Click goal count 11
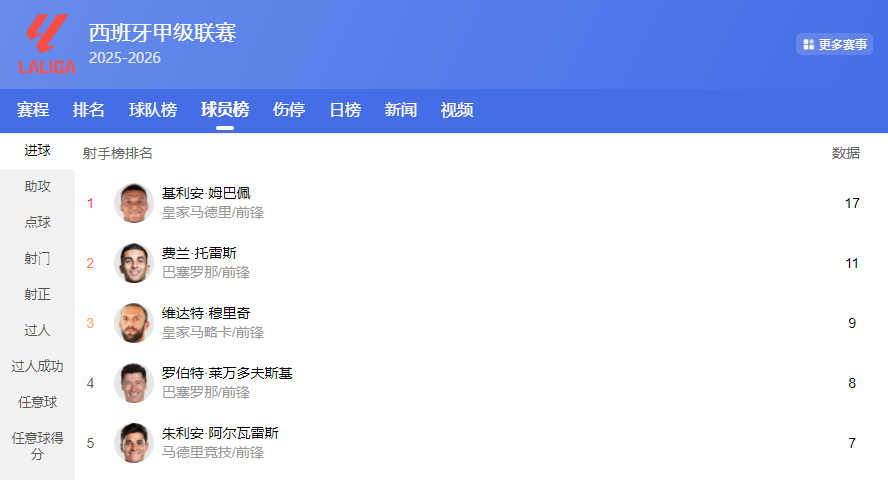Screen dimensions: 888x480 click(x=852, y=263)
